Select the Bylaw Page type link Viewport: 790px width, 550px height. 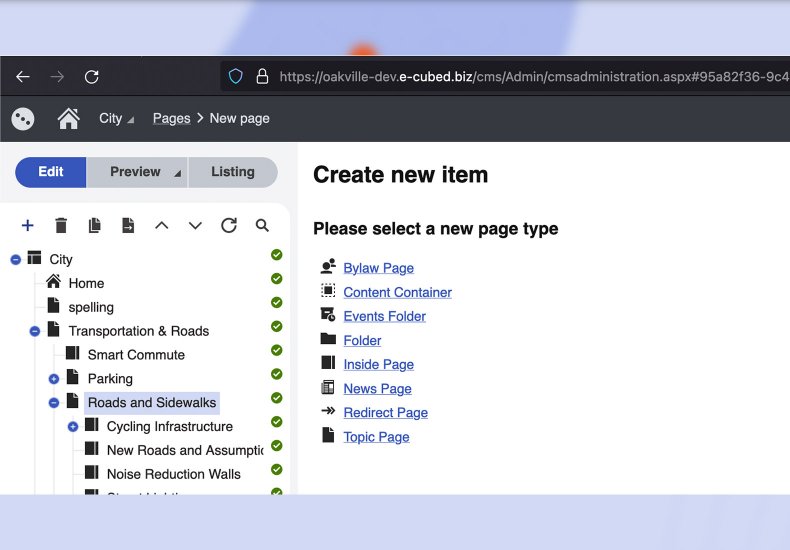(378, 268)
